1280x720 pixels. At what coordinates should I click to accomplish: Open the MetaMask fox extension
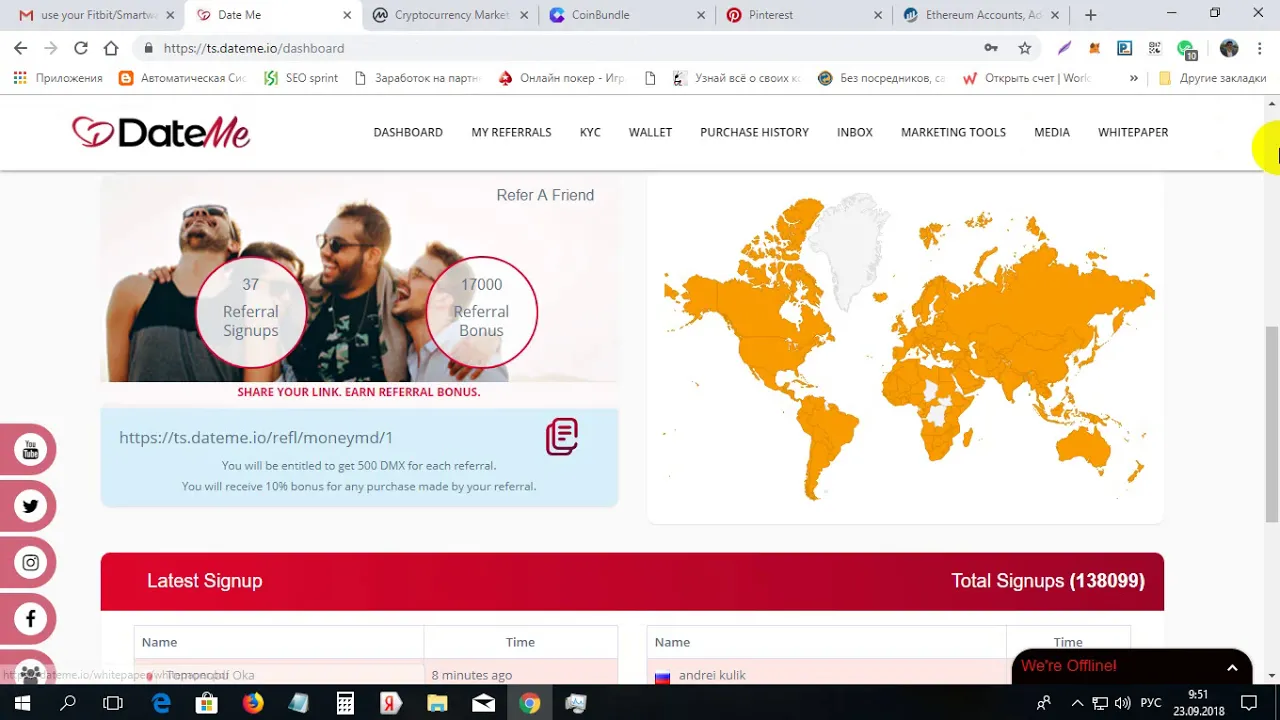[x=1094, y=48]
